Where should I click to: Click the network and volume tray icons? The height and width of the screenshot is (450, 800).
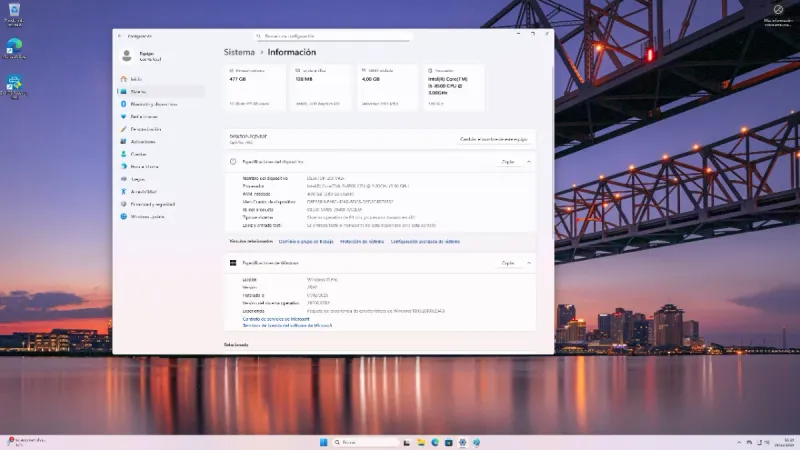click(763, 442)
